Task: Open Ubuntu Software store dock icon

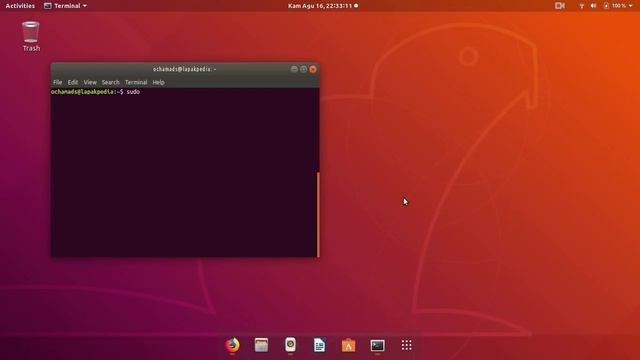Action: [348, 345]
